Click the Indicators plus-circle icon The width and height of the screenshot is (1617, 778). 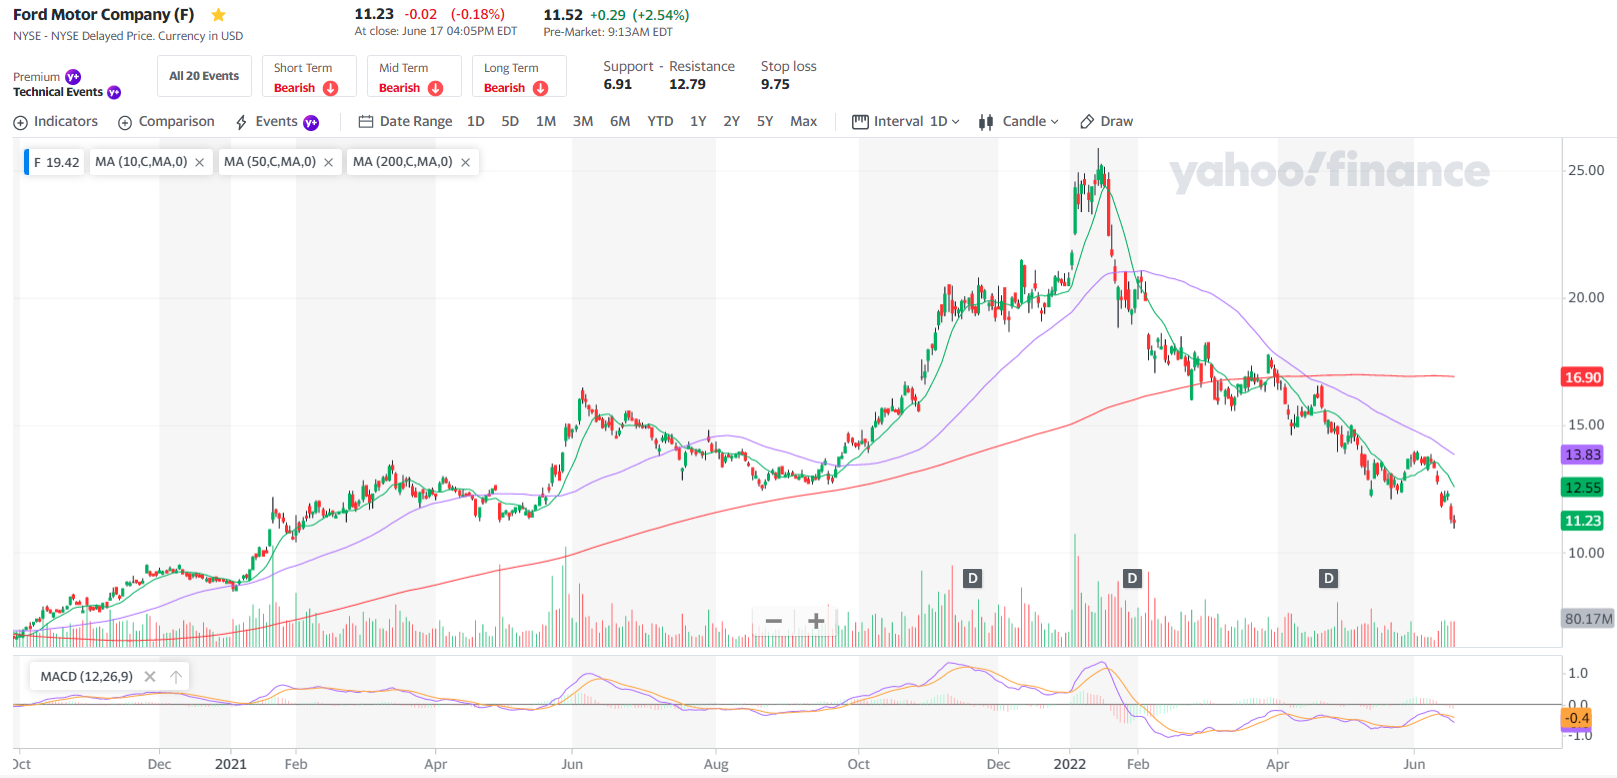tap(20, 122)
